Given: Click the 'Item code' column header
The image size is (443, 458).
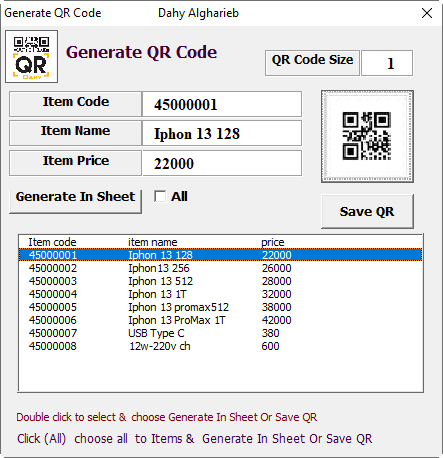Looking at the screenshot, I should click(x=52, y=242).
